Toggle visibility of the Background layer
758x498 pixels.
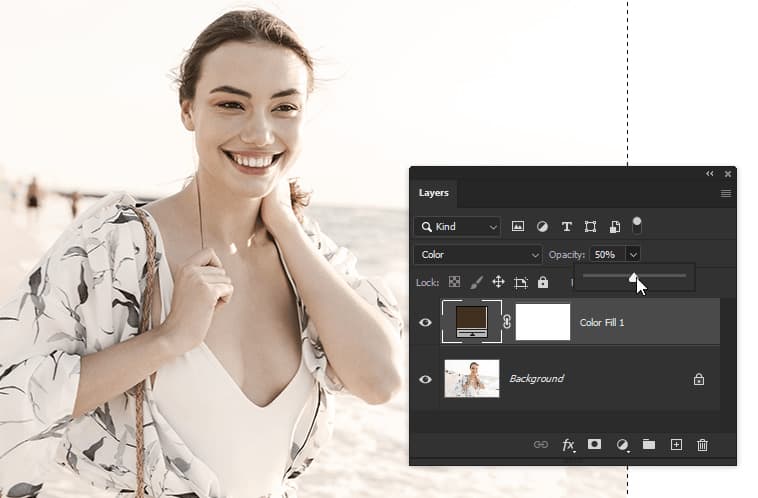(x=425, y=379)
